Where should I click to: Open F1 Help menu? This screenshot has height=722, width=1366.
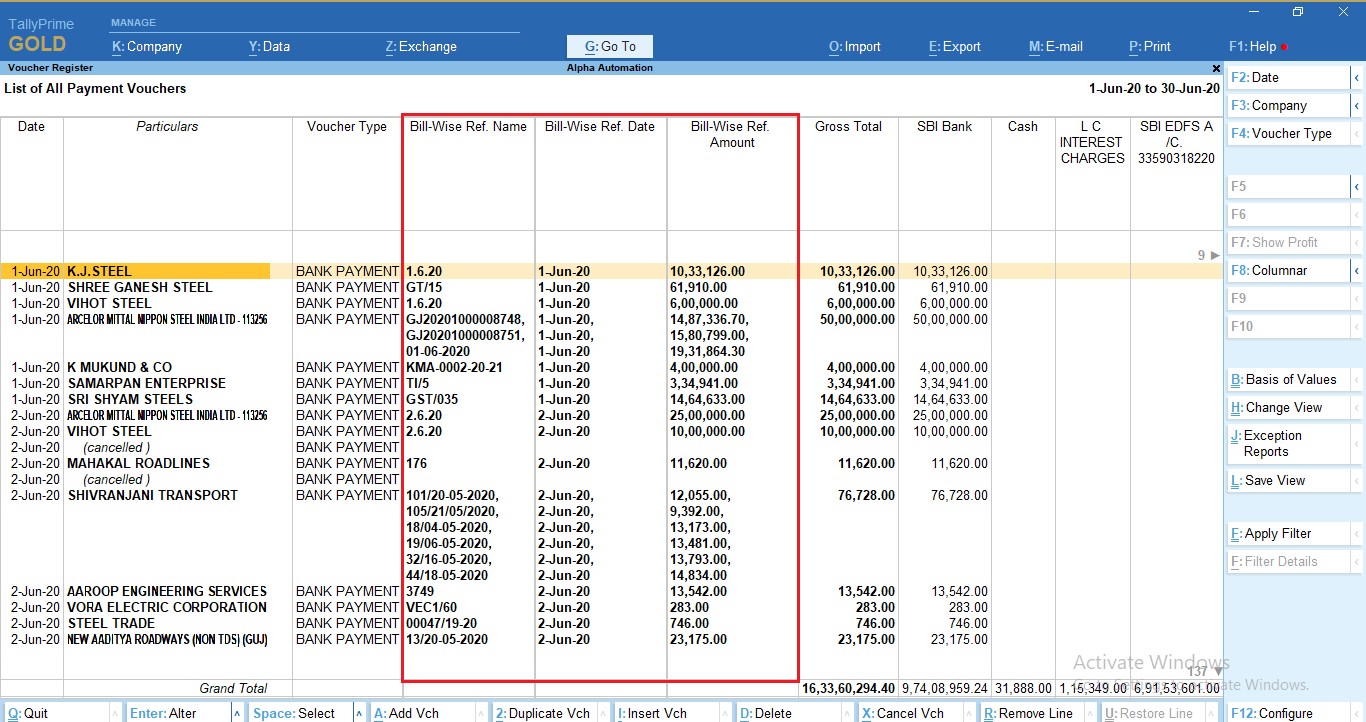coord(1252,46)
